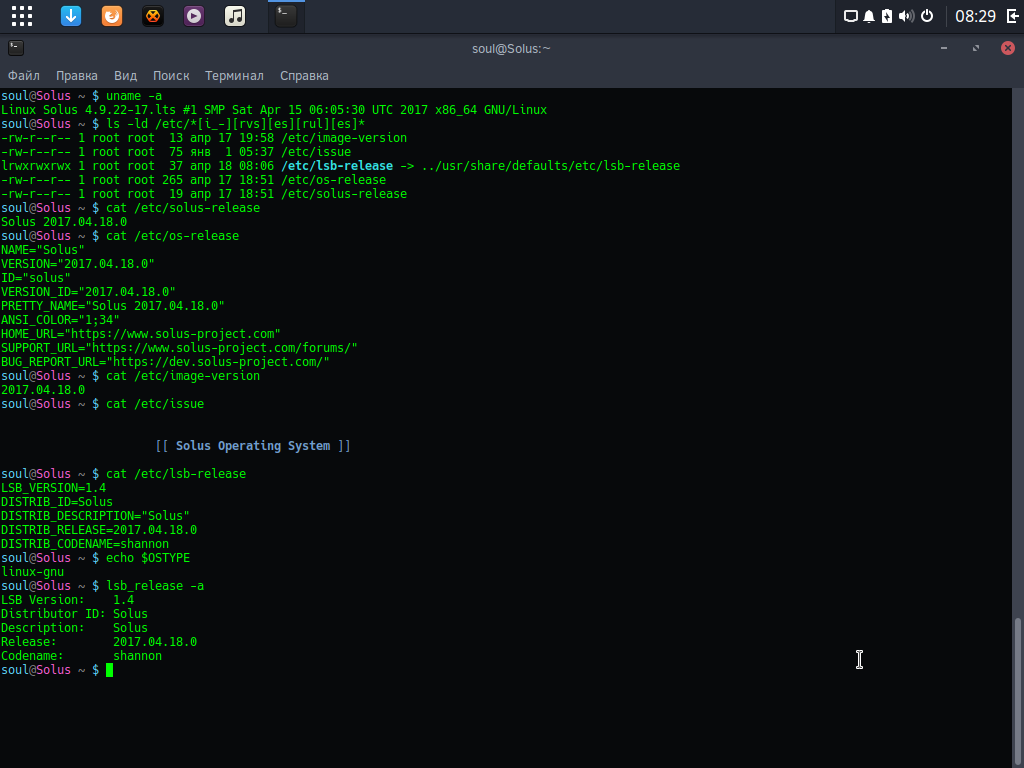Check battery charging status icon

[887, 16]
